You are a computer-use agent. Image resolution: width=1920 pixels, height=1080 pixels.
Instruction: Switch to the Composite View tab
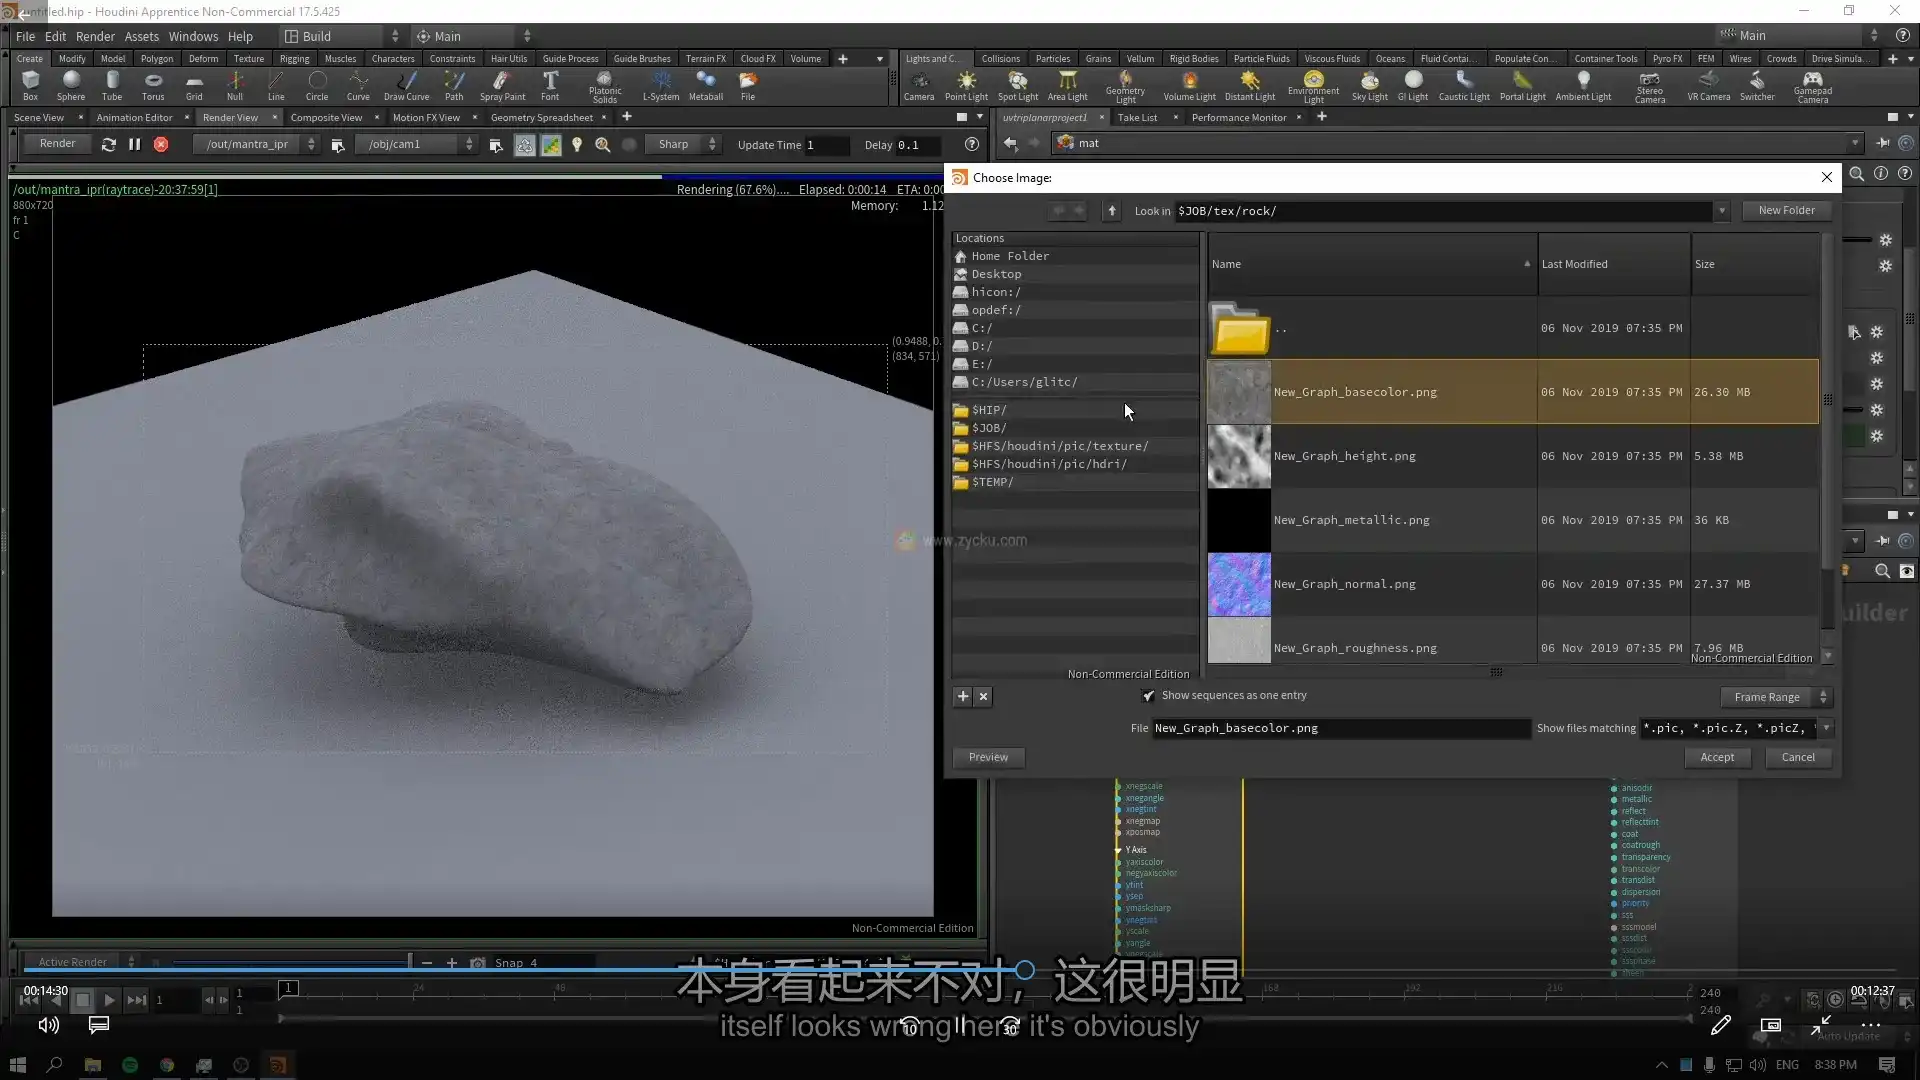325,117
